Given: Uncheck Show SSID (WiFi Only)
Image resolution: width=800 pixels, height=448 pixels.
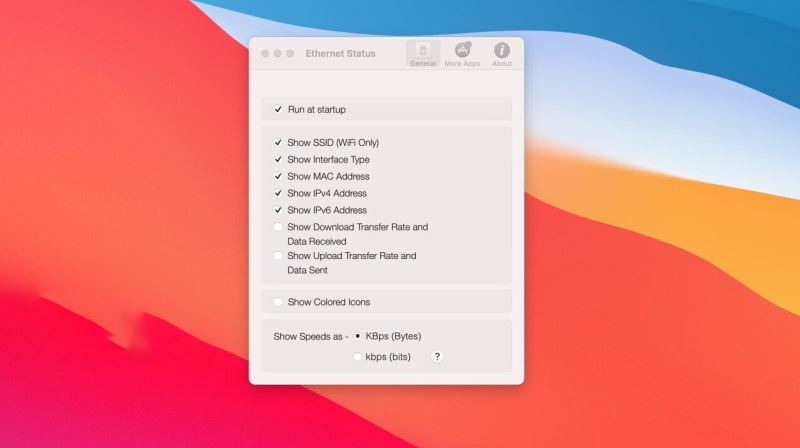Looking at the screenshot, I should (278, 142).
